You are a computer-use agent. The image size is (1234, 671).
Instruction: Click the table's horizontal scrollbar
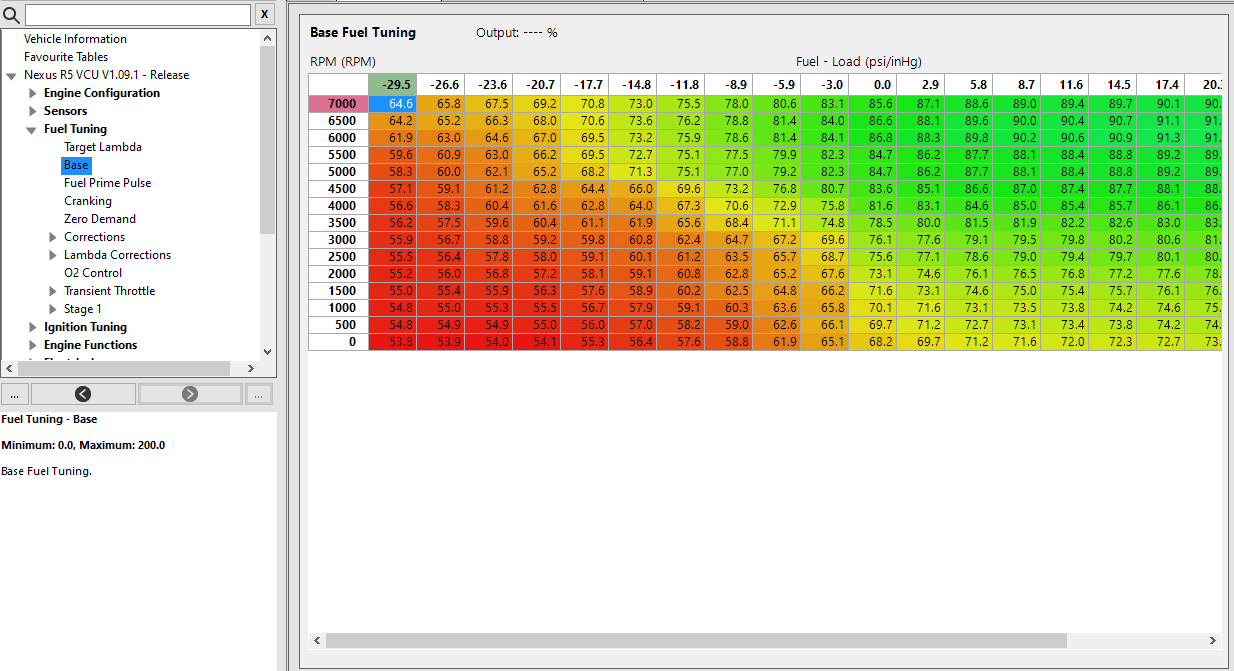tap(700, 640)
